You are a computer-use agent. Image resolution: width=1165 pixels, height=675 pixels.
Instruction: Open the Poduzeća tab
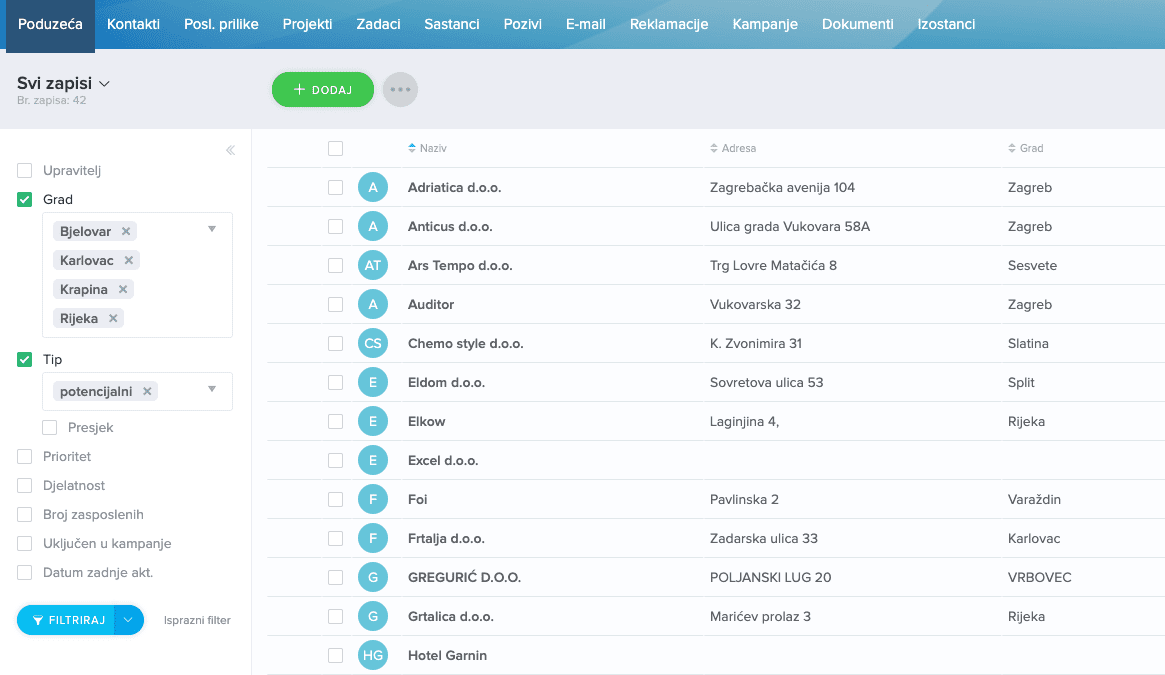pos(51,25)
